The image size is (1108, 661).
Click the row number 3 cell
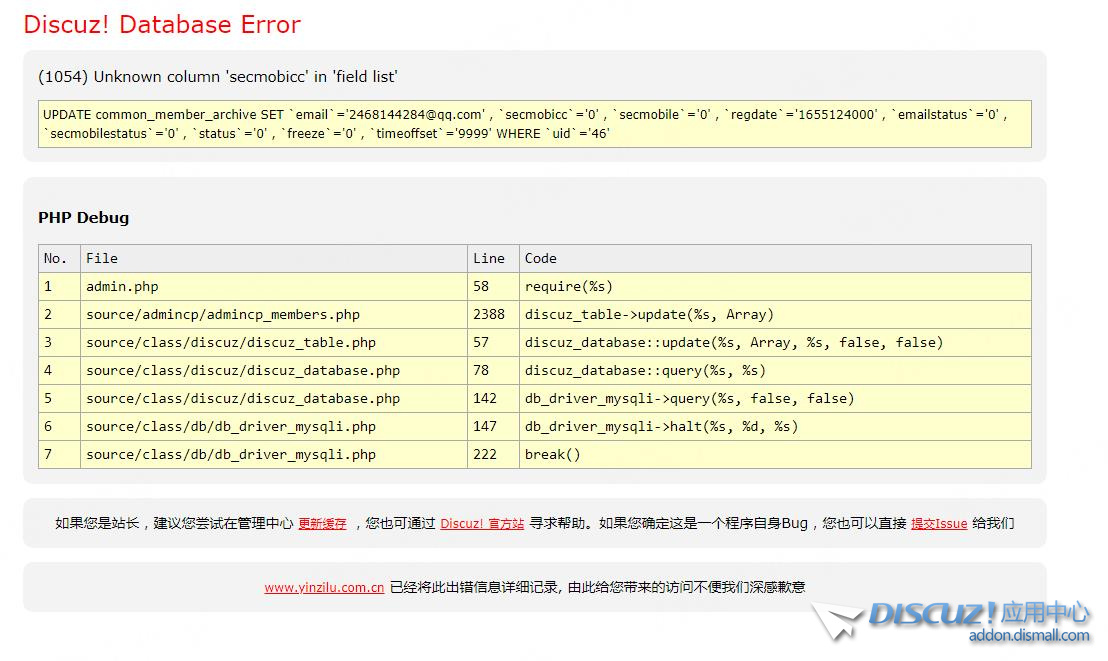(59, 342)
